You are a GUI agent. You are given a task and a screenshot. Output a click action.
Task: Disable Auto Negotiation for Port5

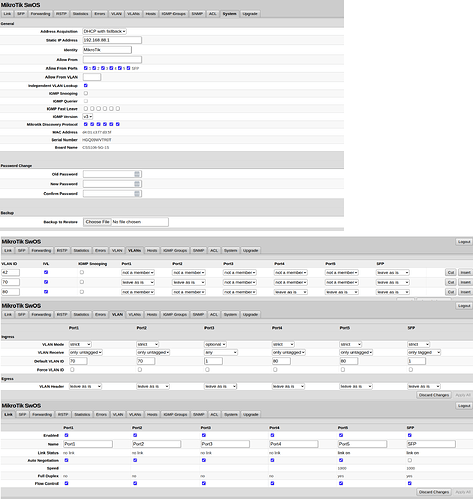(341, 460)
